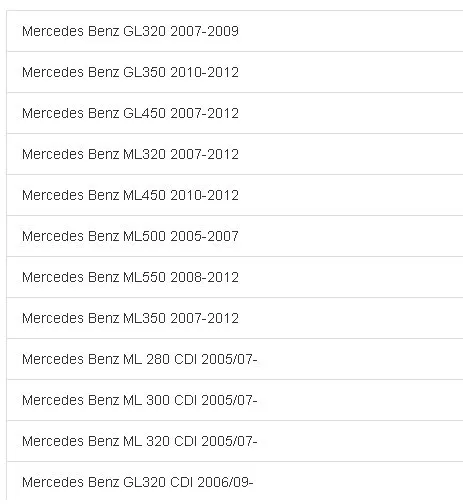The image size is (463, 504).
Task: Select the ML 300 CDI 2005/07- row
Action: coord(235,400)
